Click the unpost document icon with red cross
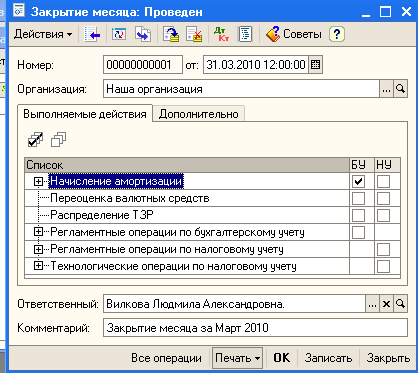The height and width of the screenshot is (373, 418). 194,34
